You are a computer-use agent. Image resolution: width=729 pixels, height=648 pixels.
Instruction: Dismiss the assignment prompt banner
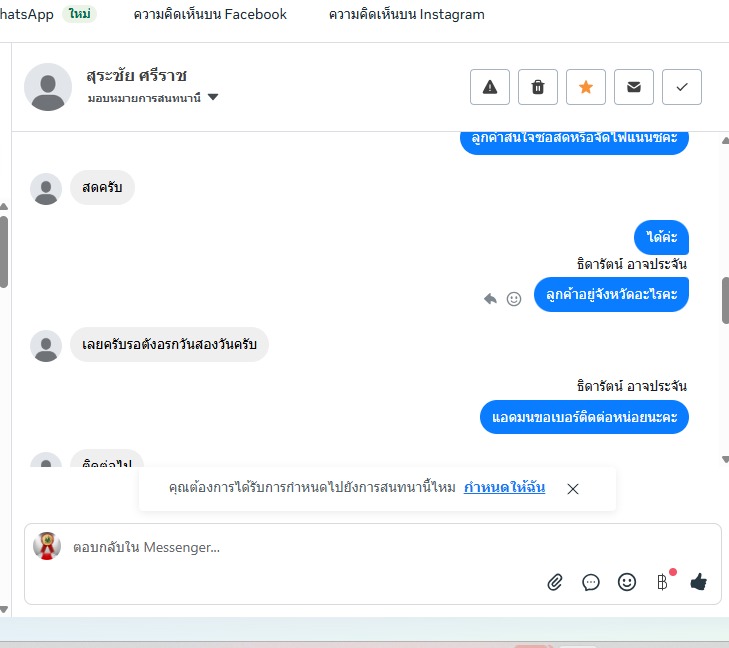pyautogui.click(x=573, y=489)
